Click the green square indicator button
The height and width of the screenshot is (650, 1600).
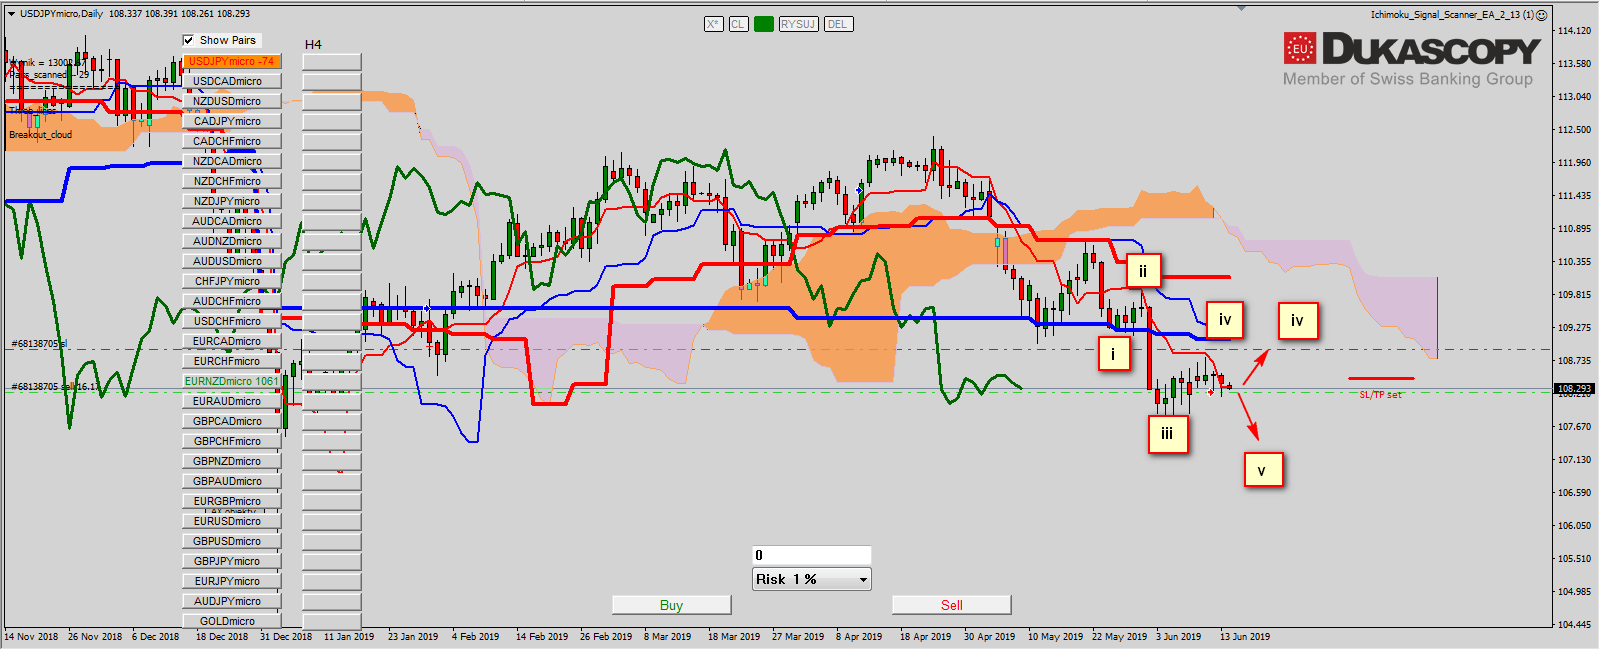pos(764,24)
